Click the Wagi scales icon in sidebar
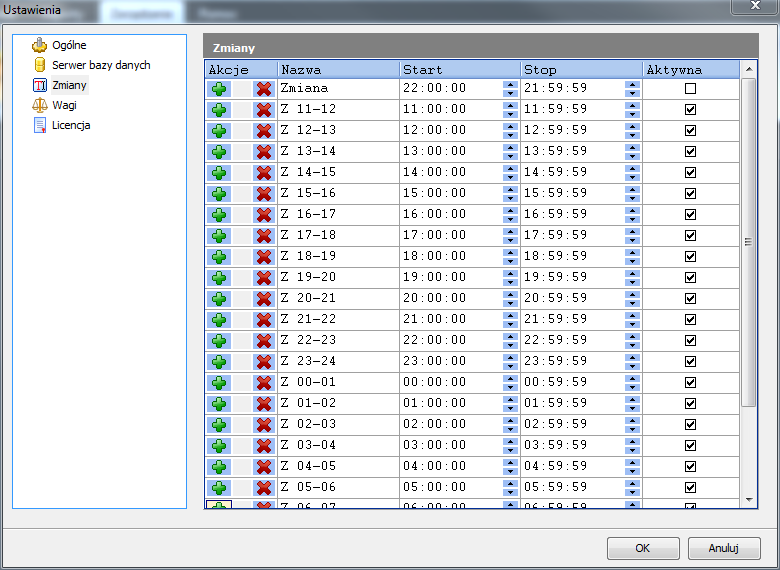The height and width of the screenshot is (570, 780). click(40, 105)
